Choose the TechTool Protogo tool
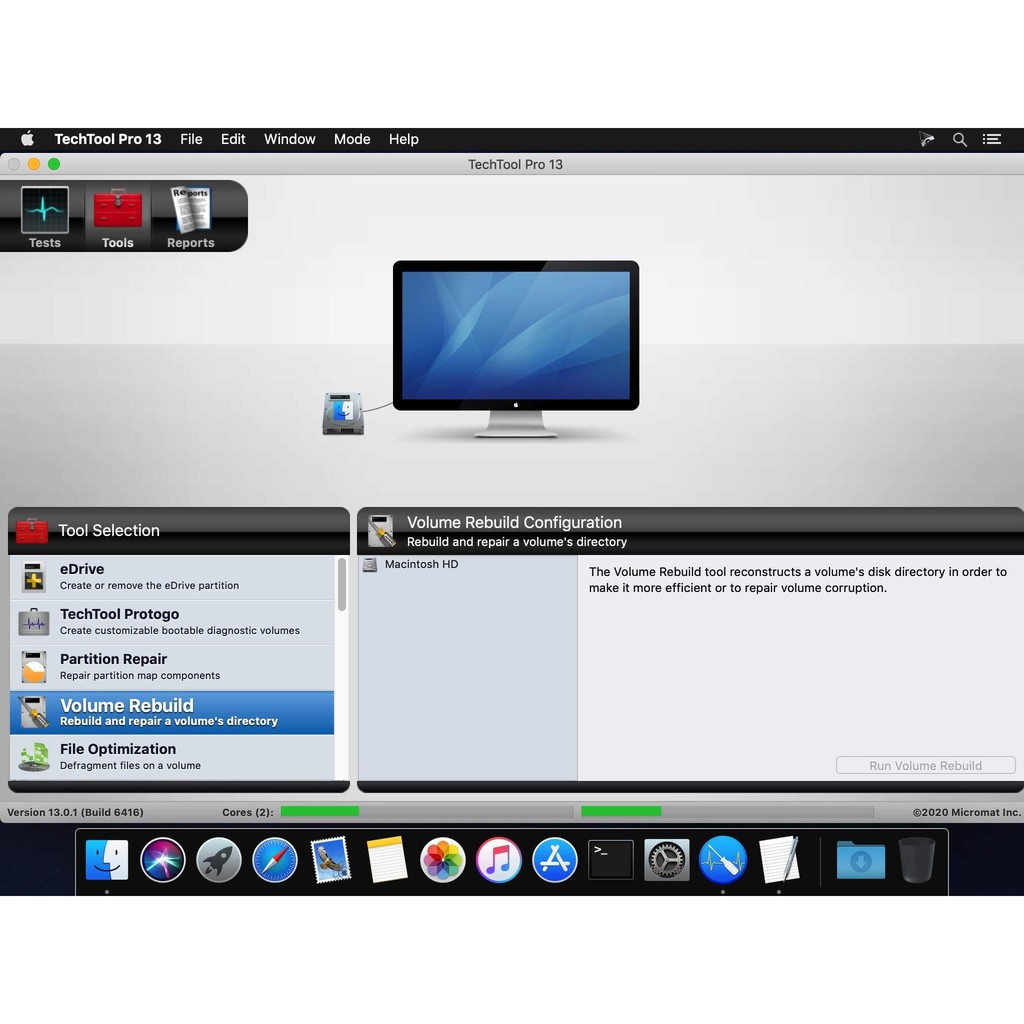Screen dimensions: 1024x1024 [172, 622]
